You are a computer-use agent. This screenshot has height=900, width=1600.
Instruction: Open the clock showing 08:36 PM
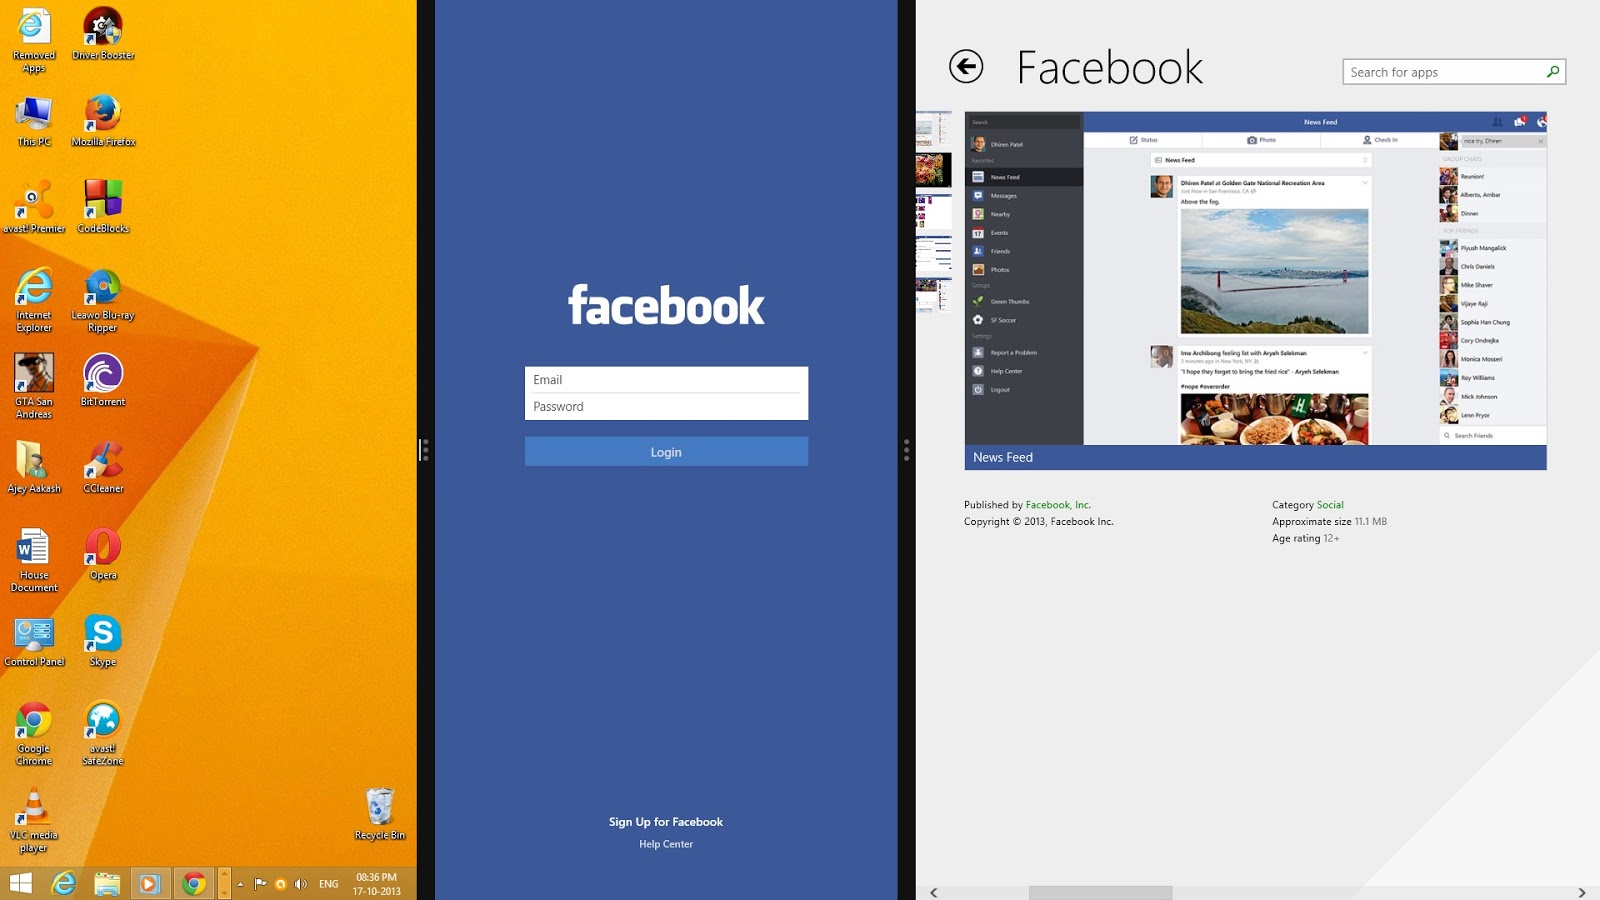pyautogui.click(x=377, y=884)
